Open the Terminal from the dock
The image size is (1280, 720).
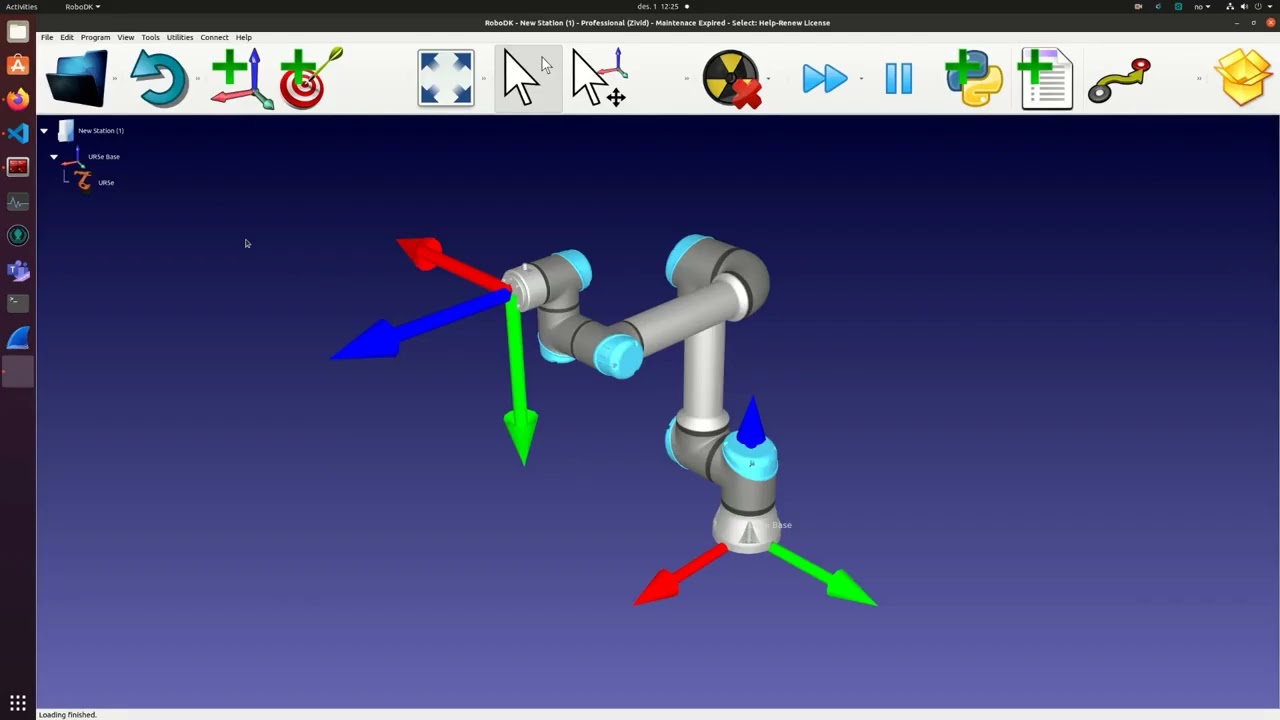click(x=18, y=302)
